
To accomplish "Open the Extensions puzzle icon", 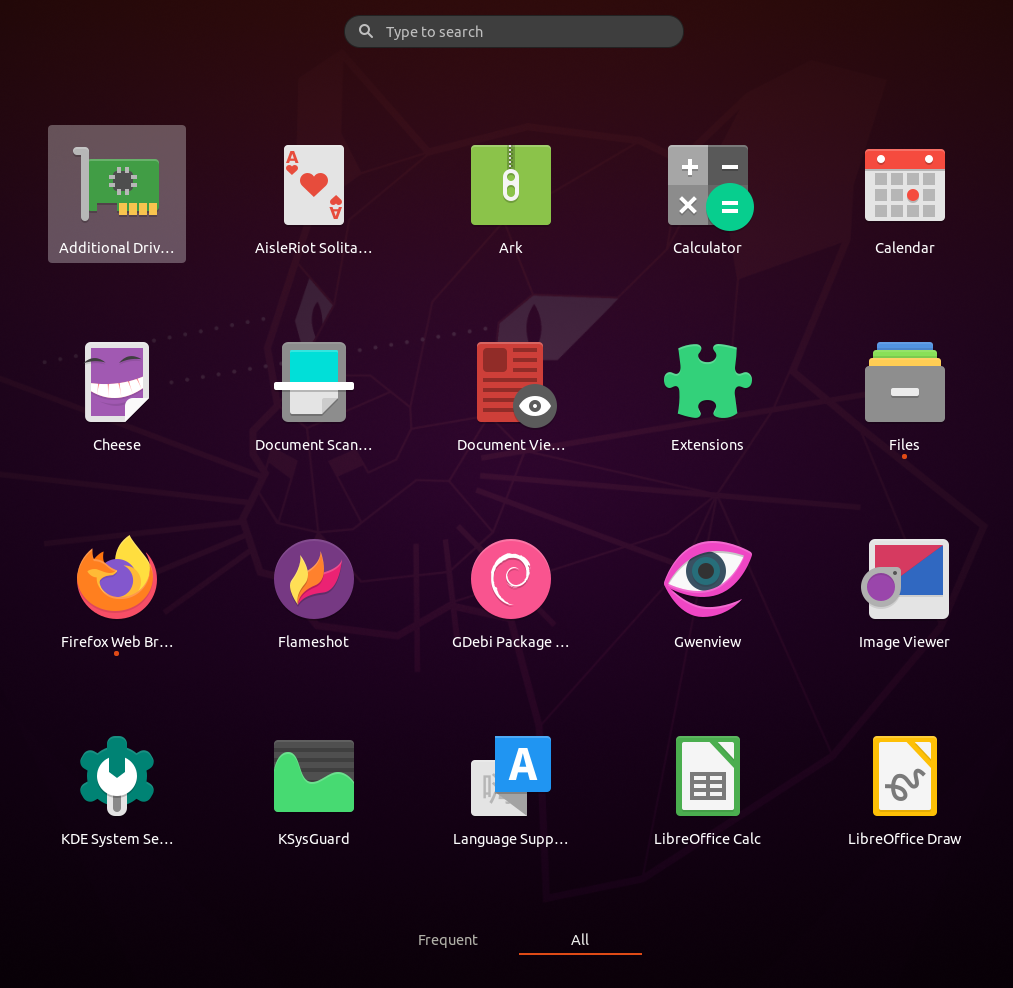I will pyautogui.click(x=707, y=381).
